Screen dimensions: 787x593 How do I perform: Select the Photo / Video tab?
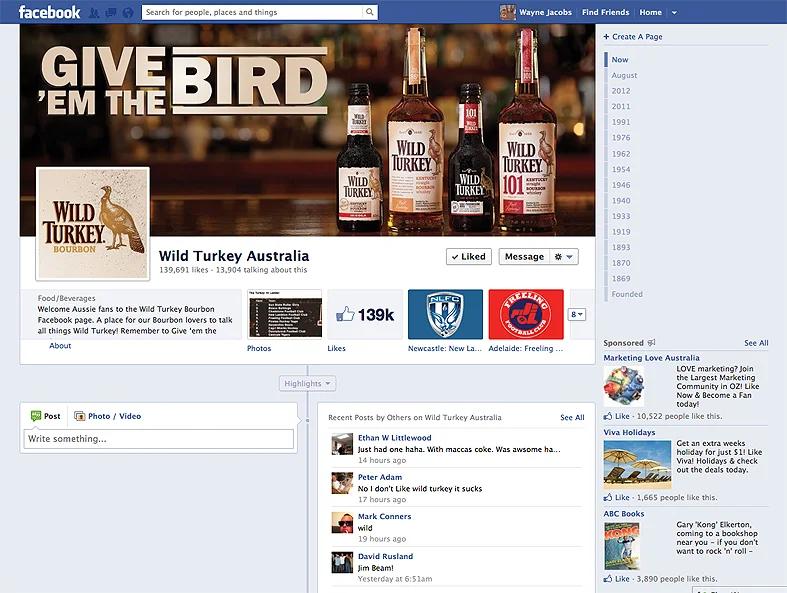click(x=108, y=416)
